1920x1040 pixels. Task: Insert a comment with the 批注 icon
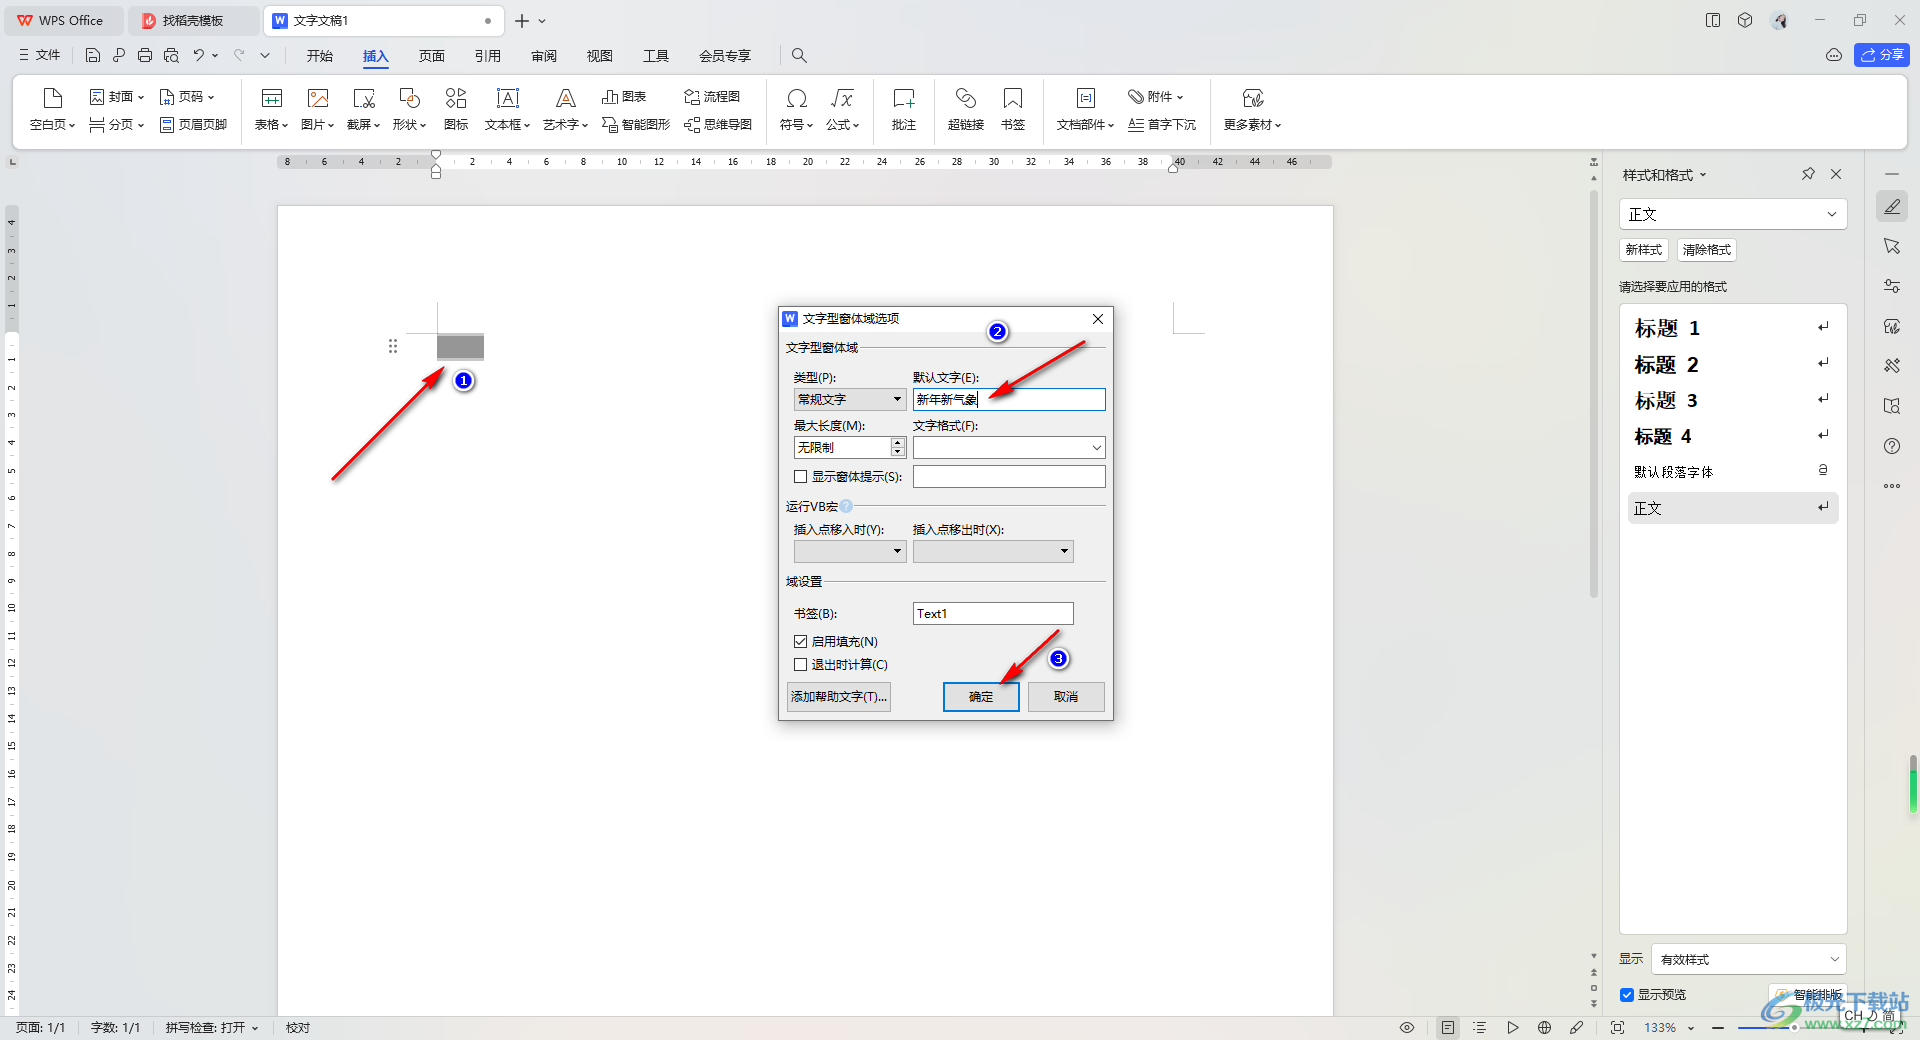[903, 99]
